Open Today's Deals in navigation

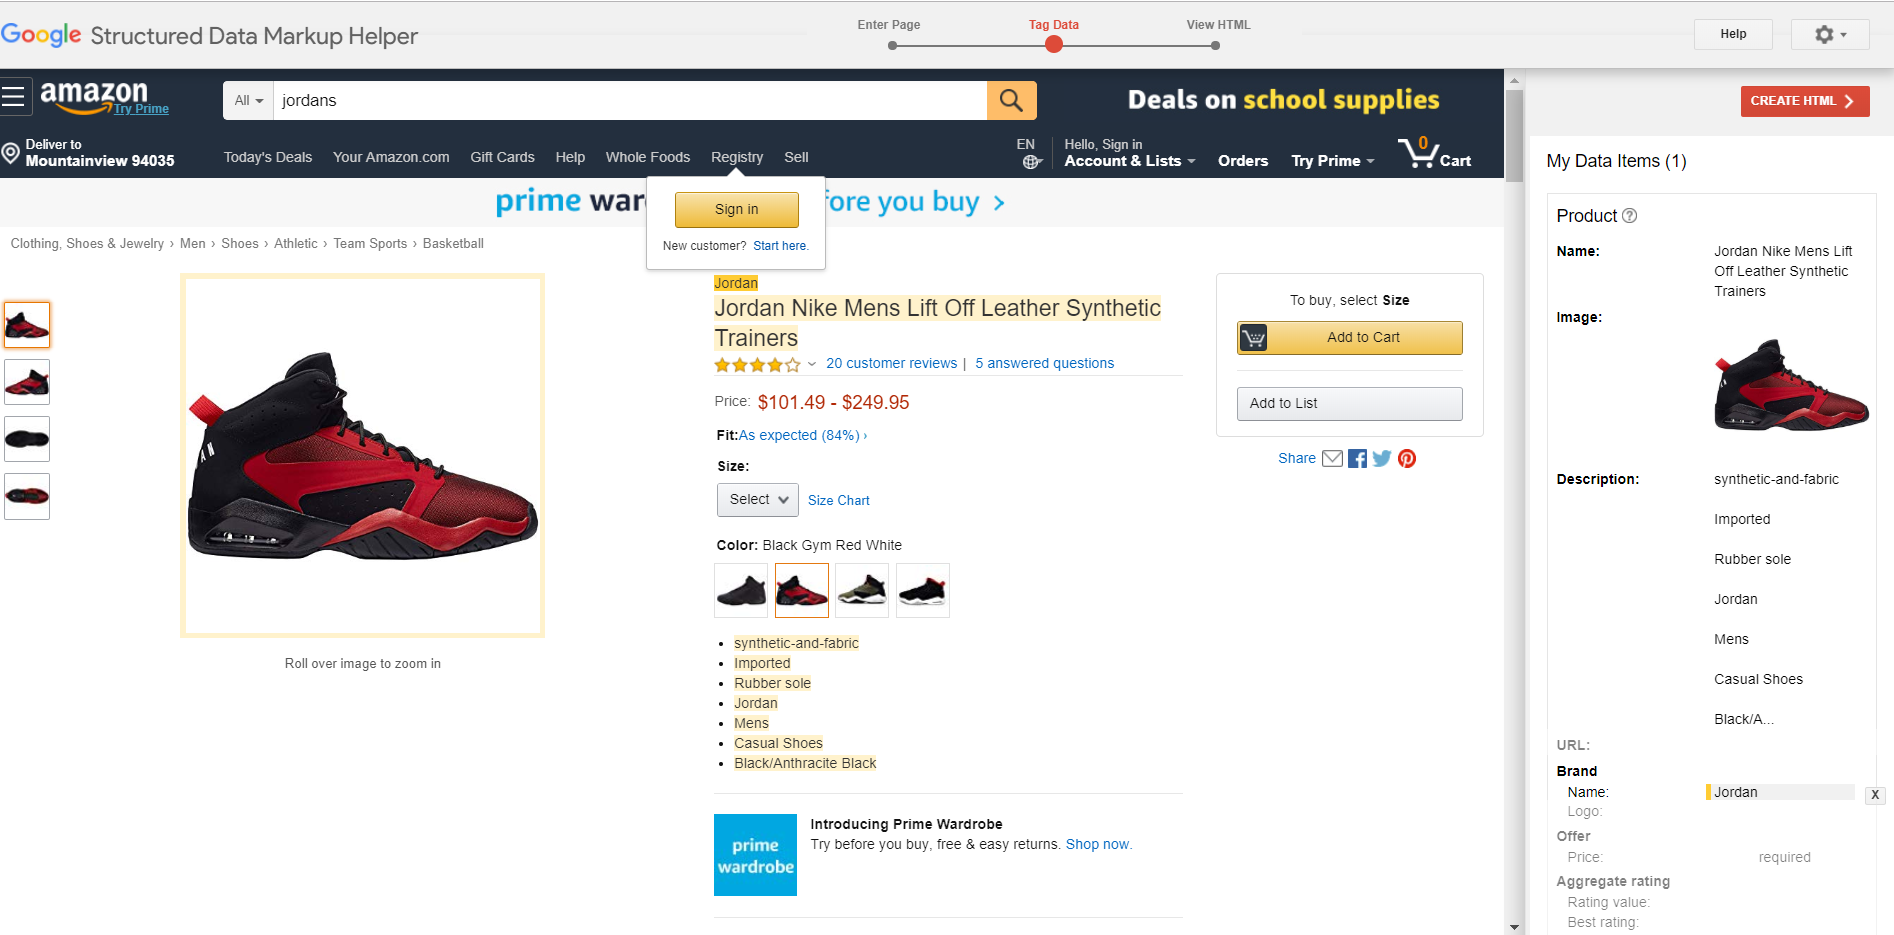point(268,157)
